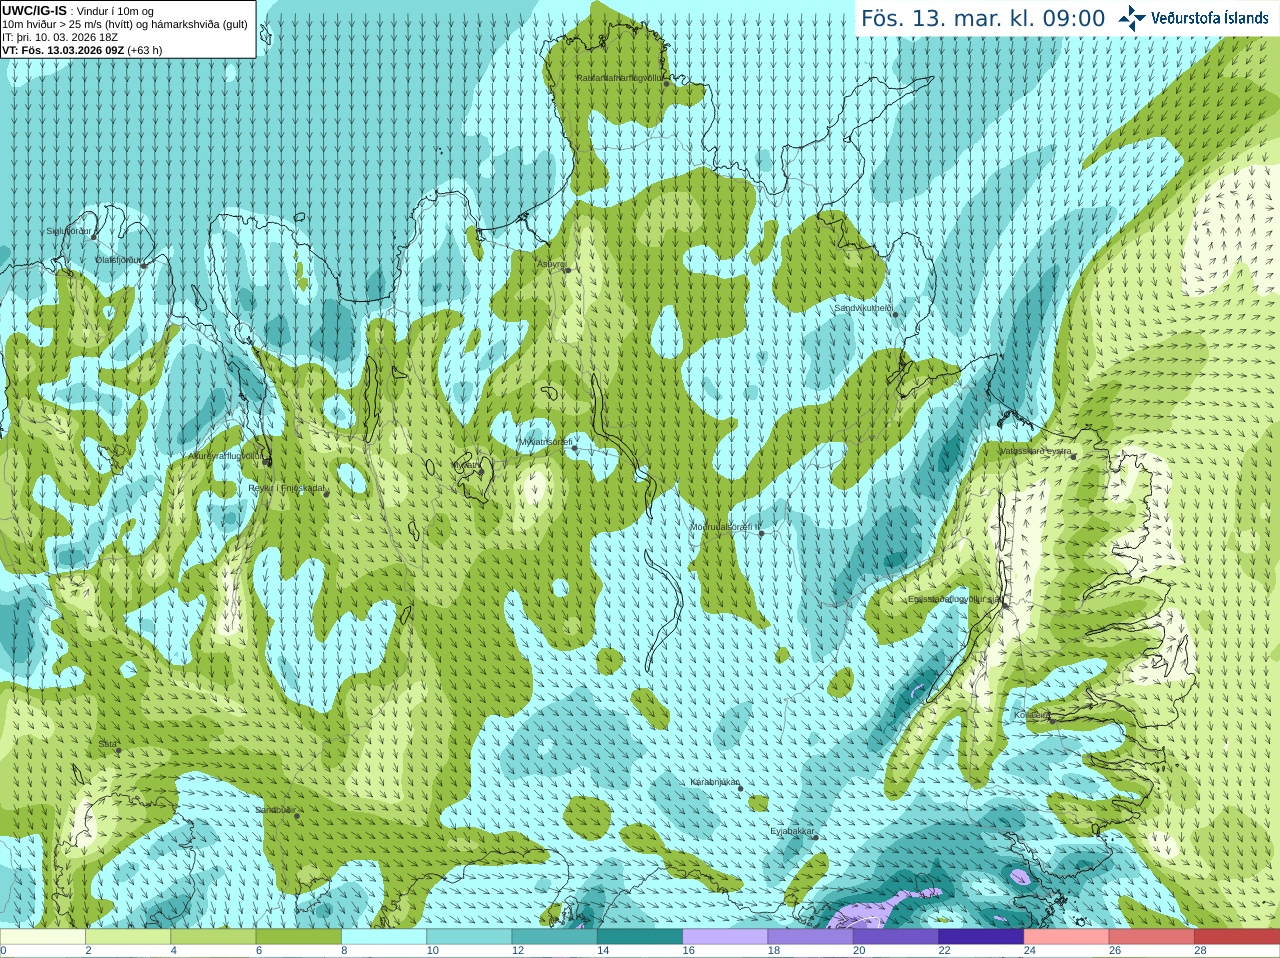Select the Sandvíkurheiði station label
The image size is (1280, 958).
coord(864,309)
